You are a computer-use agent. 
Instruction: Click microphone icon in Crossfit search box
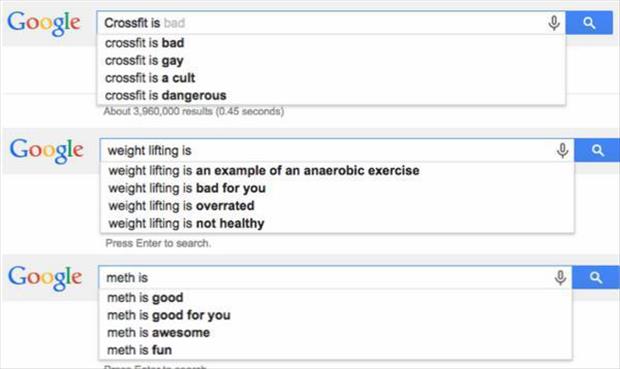[554, 23]
